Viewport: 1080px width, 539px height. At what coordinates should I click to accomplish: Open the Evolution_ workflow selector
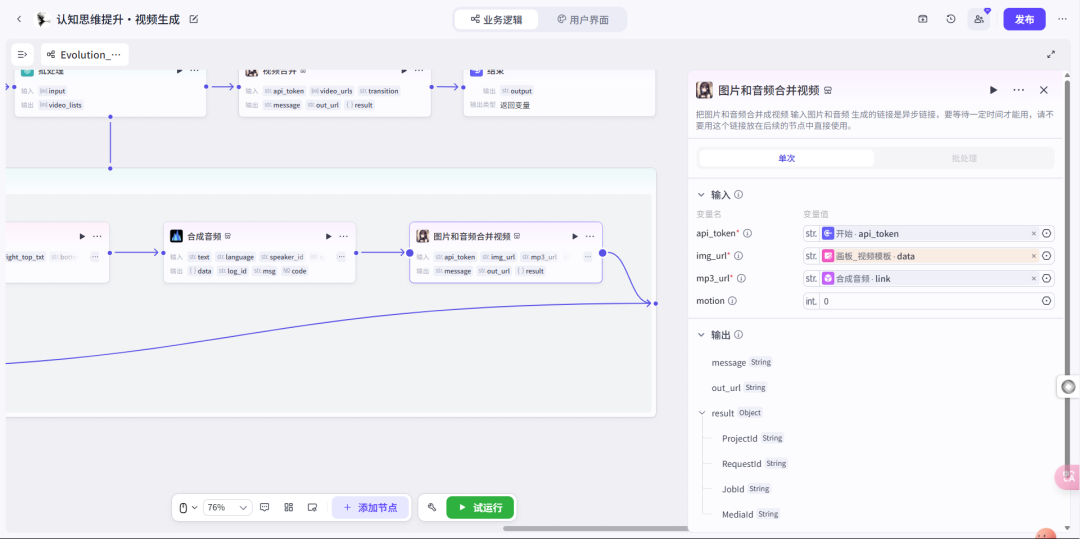tap(85, 54)
